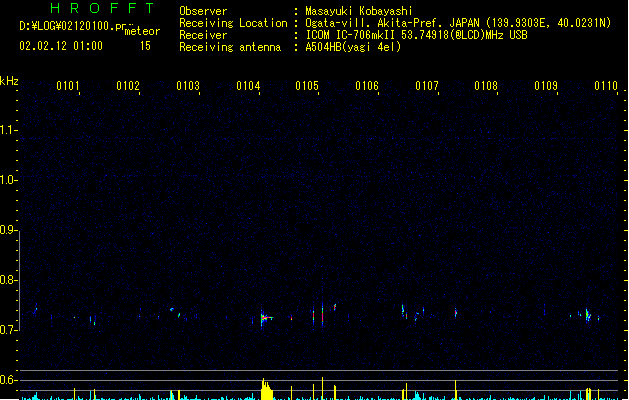Click time marker 0104
The height and width of the screenshot is (400, 629).
pos(248,85)
